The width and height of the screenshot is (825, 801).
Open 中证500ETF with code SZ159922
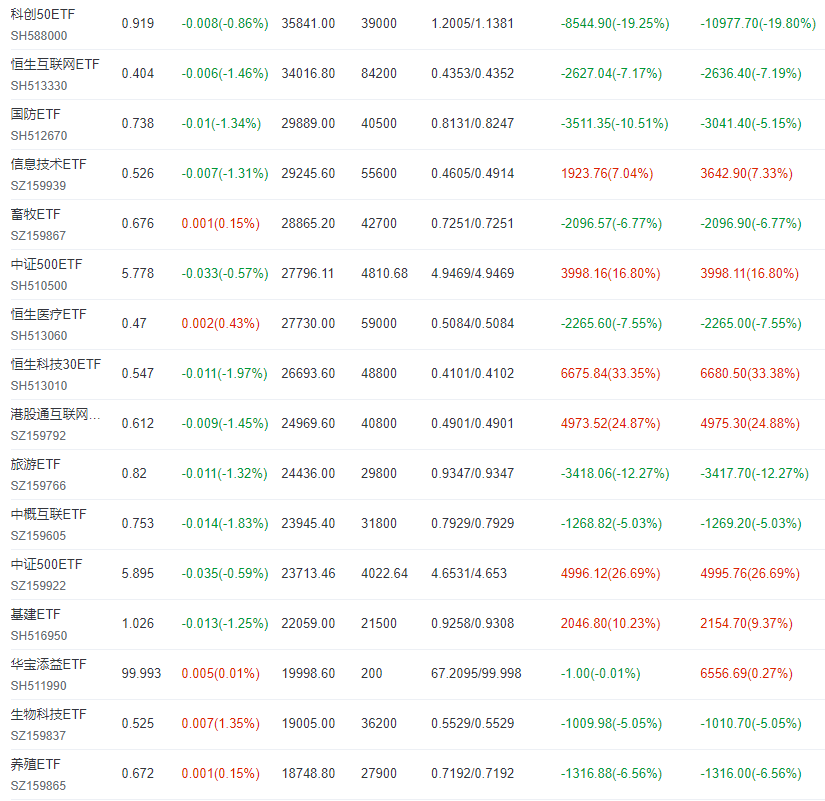(46, 564)
